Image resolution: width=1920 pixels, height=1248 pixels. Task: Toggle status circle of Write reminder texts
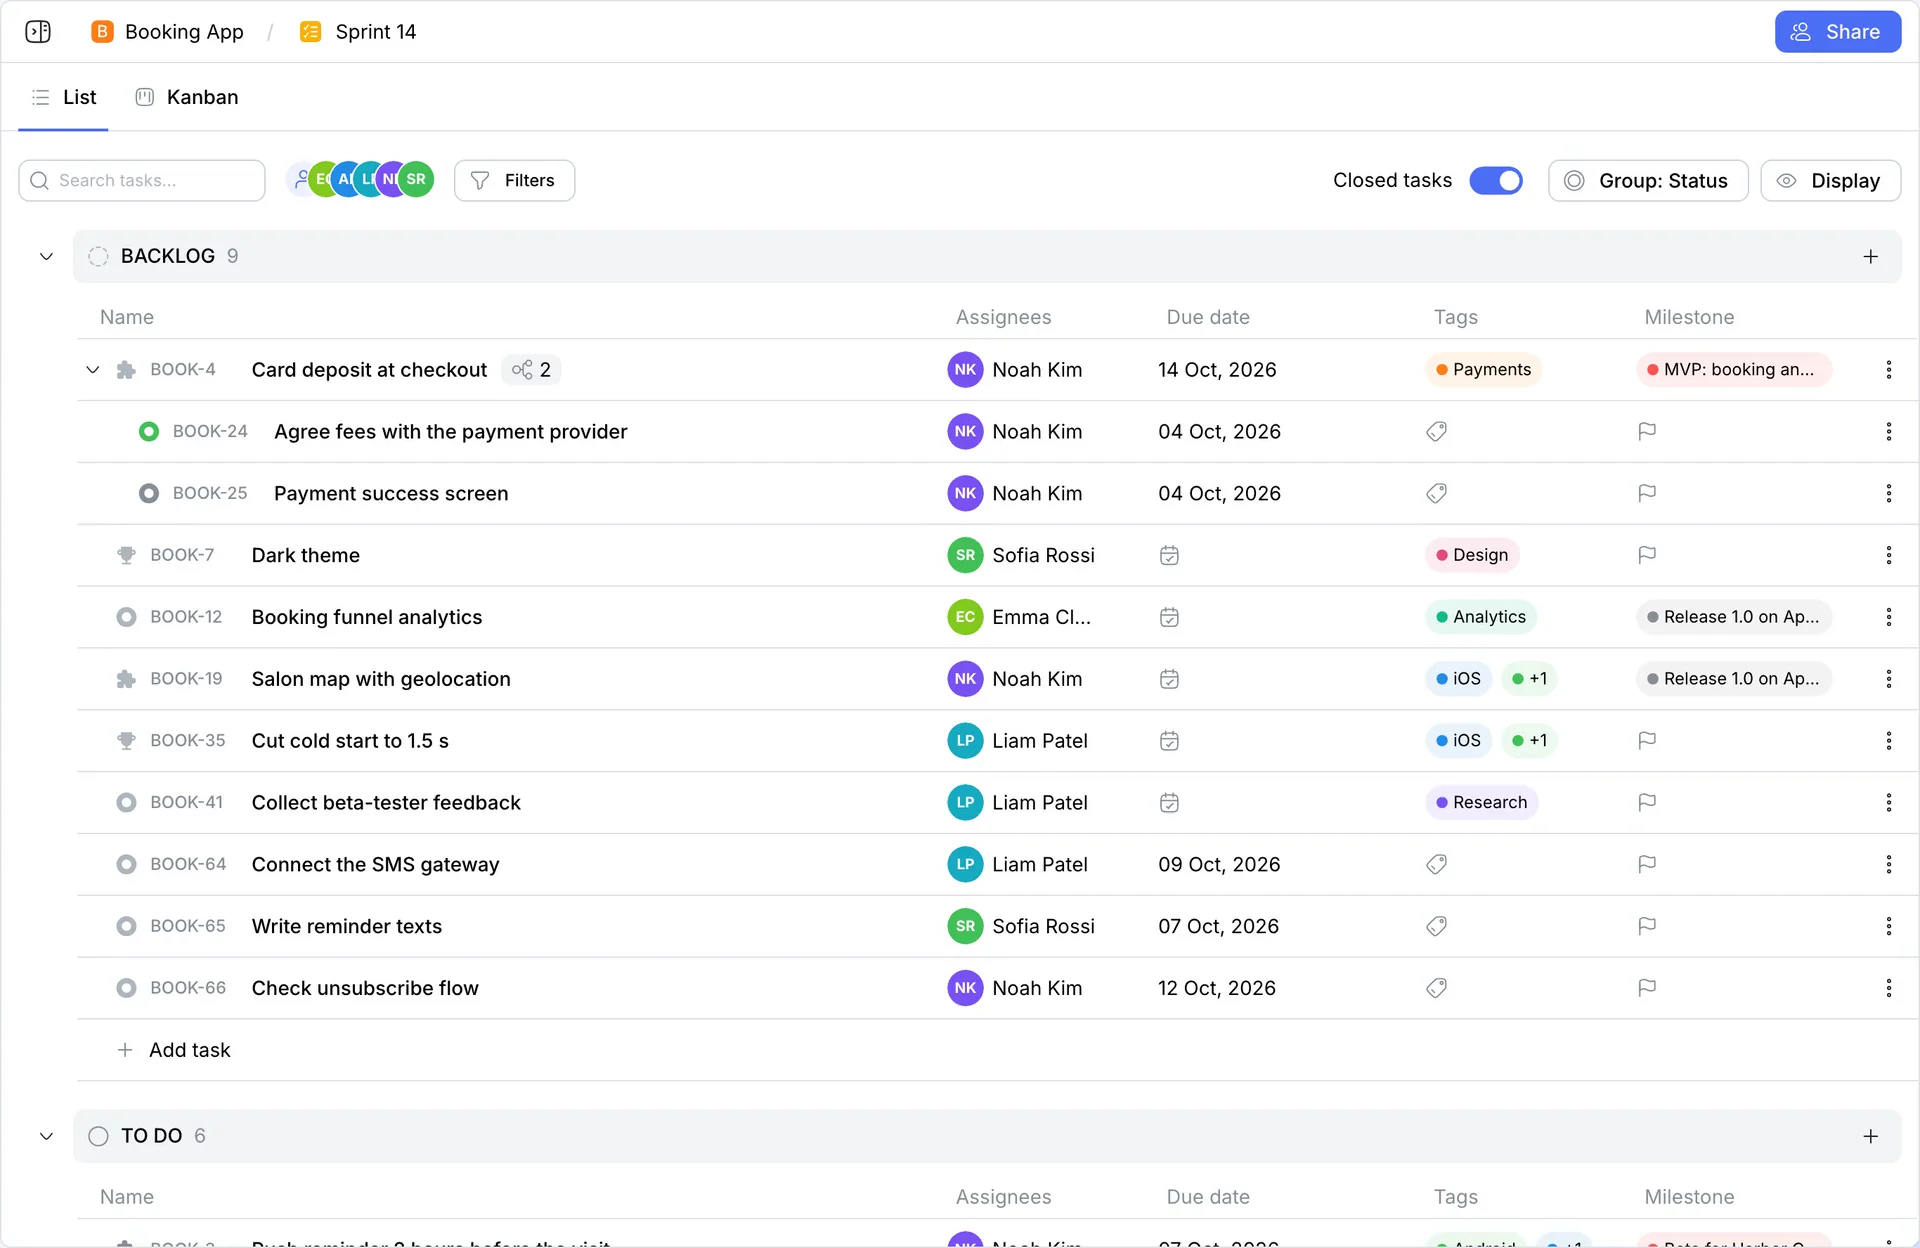(126, 927)
